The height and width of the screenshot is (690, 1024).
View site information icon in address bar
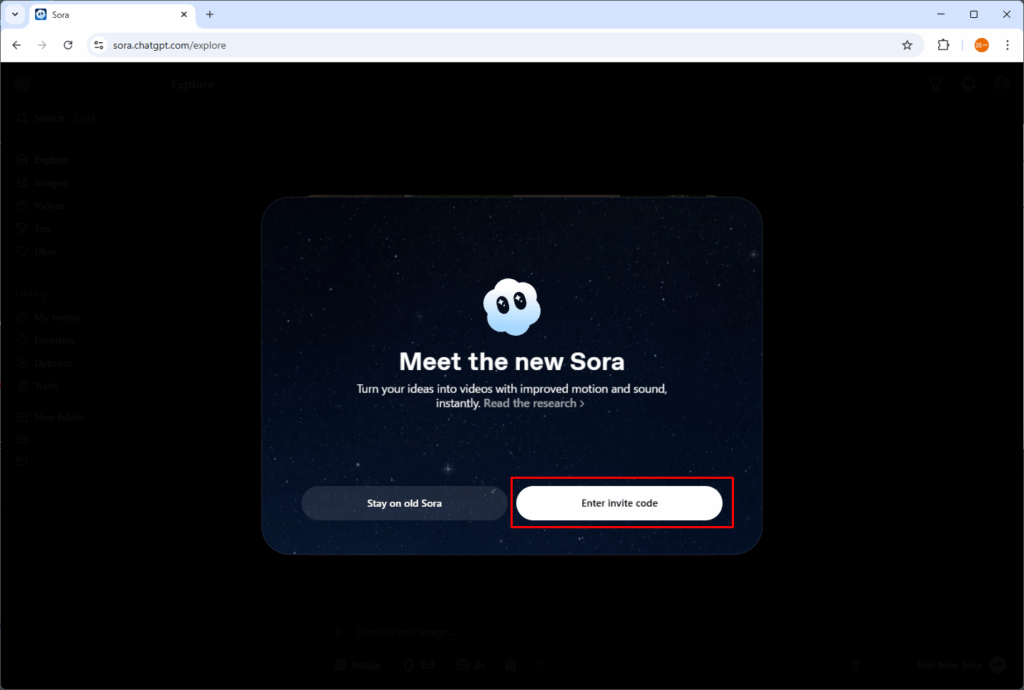(98, 45)
